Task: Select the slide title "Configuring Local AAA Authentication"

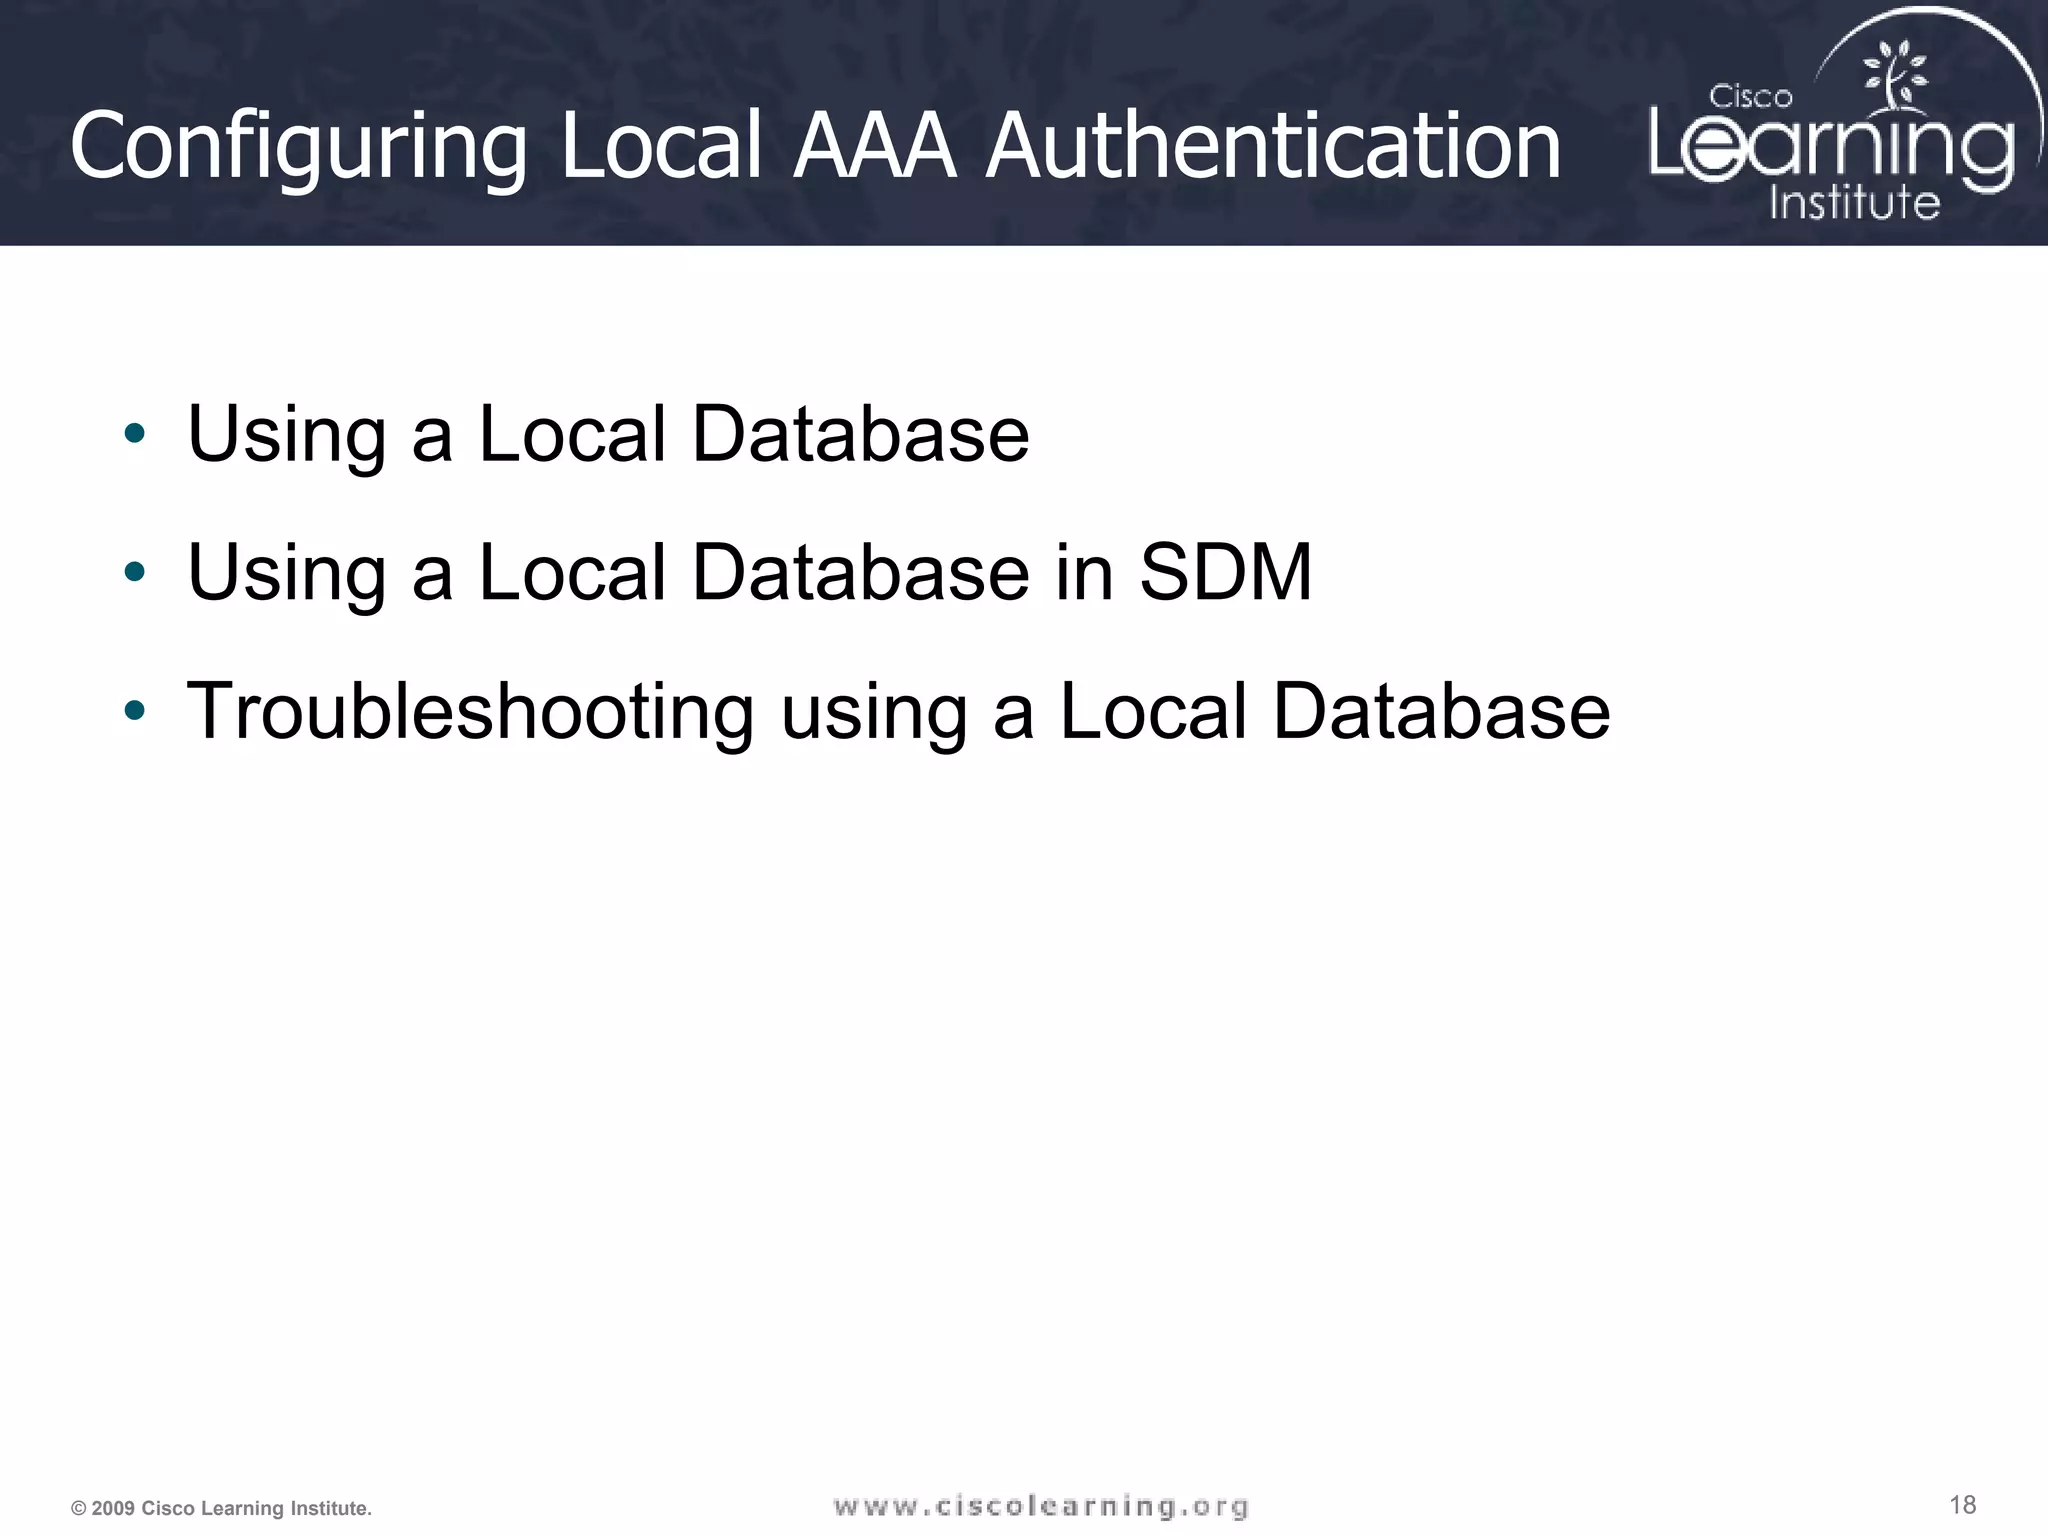Action: [x=815, y=147]
